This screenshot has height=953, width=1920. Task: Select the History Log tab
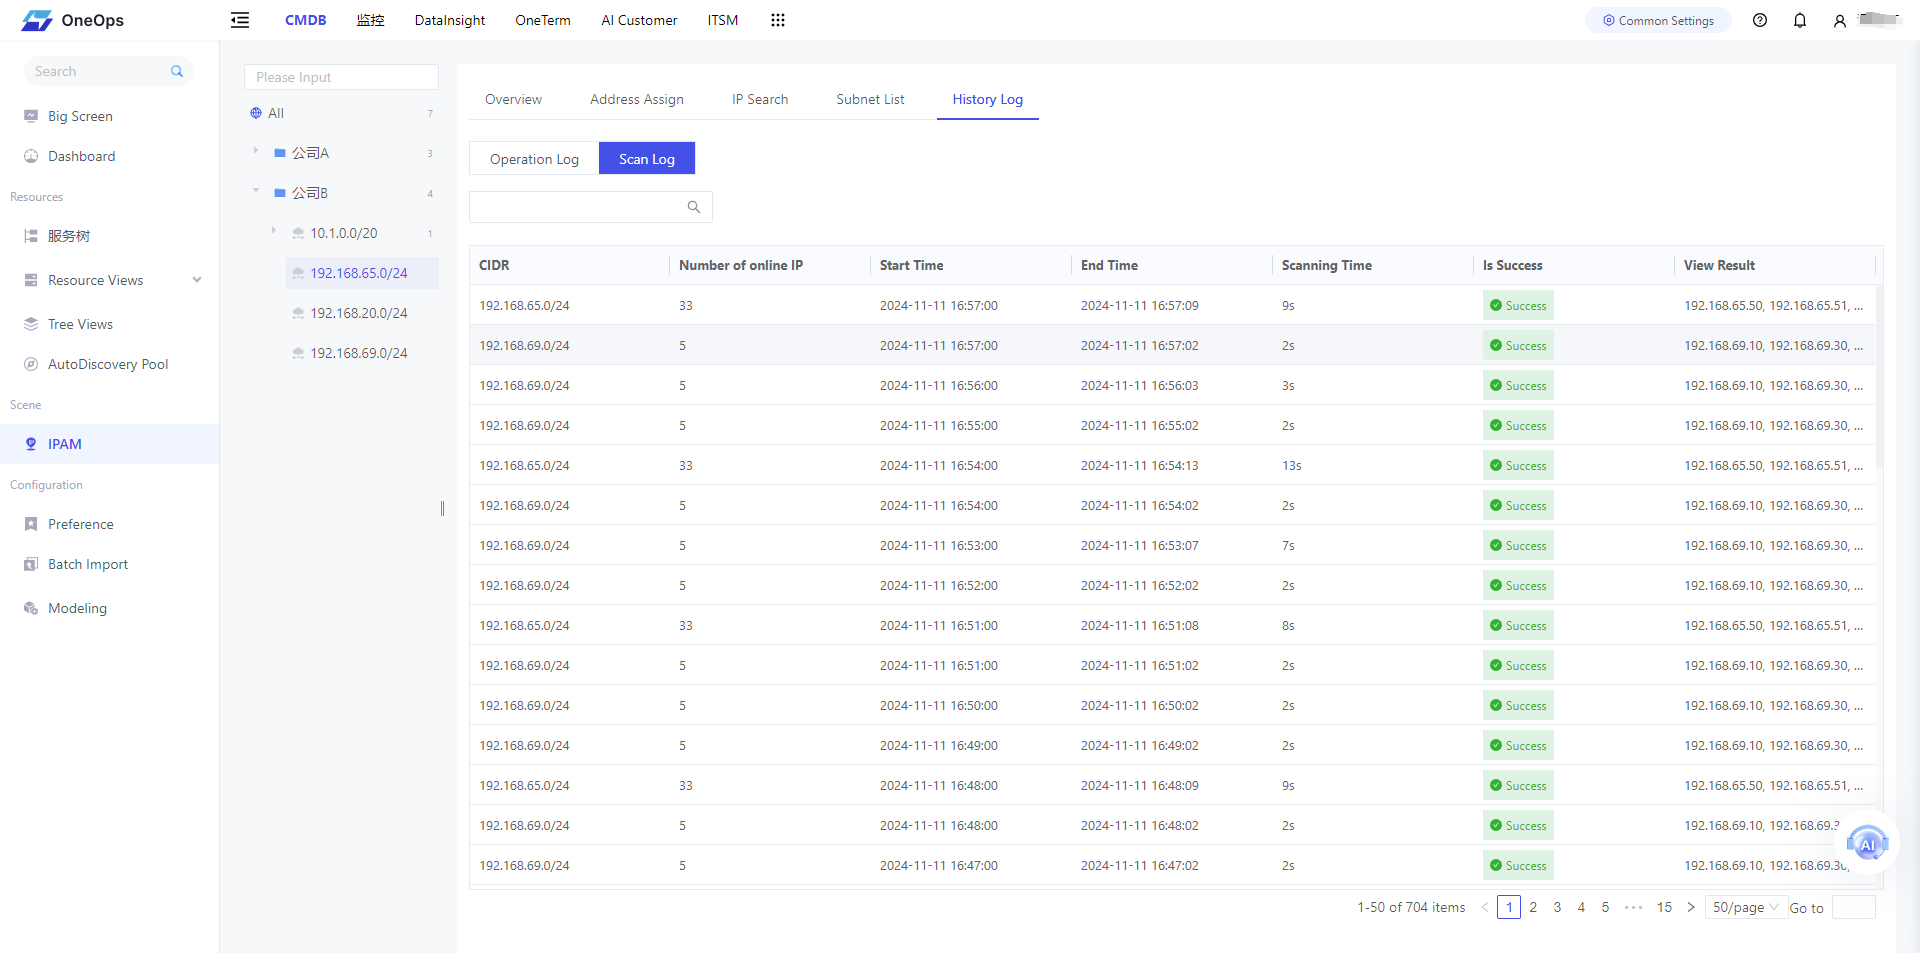tap(988, 99)
